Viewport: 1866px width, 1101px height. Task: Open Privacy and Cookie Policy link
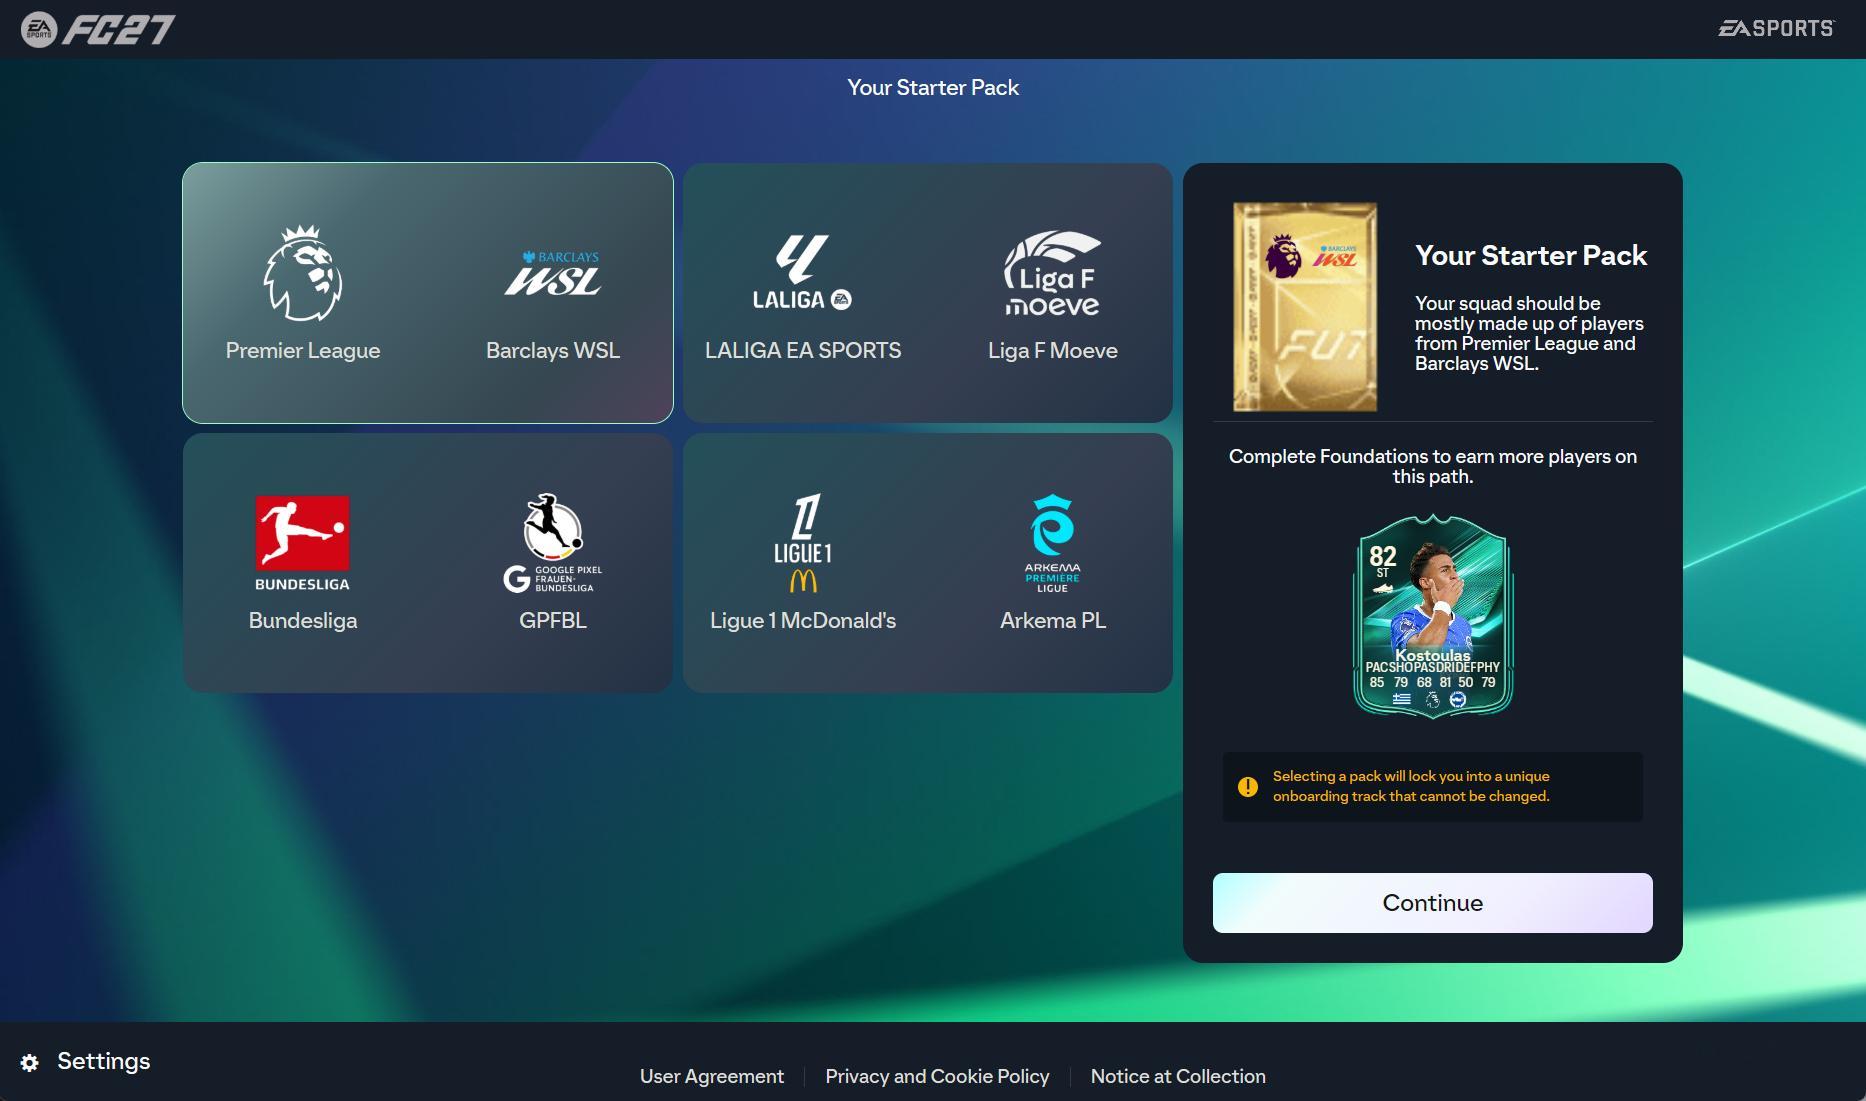pyautogui.click(x=937, y=1076)
